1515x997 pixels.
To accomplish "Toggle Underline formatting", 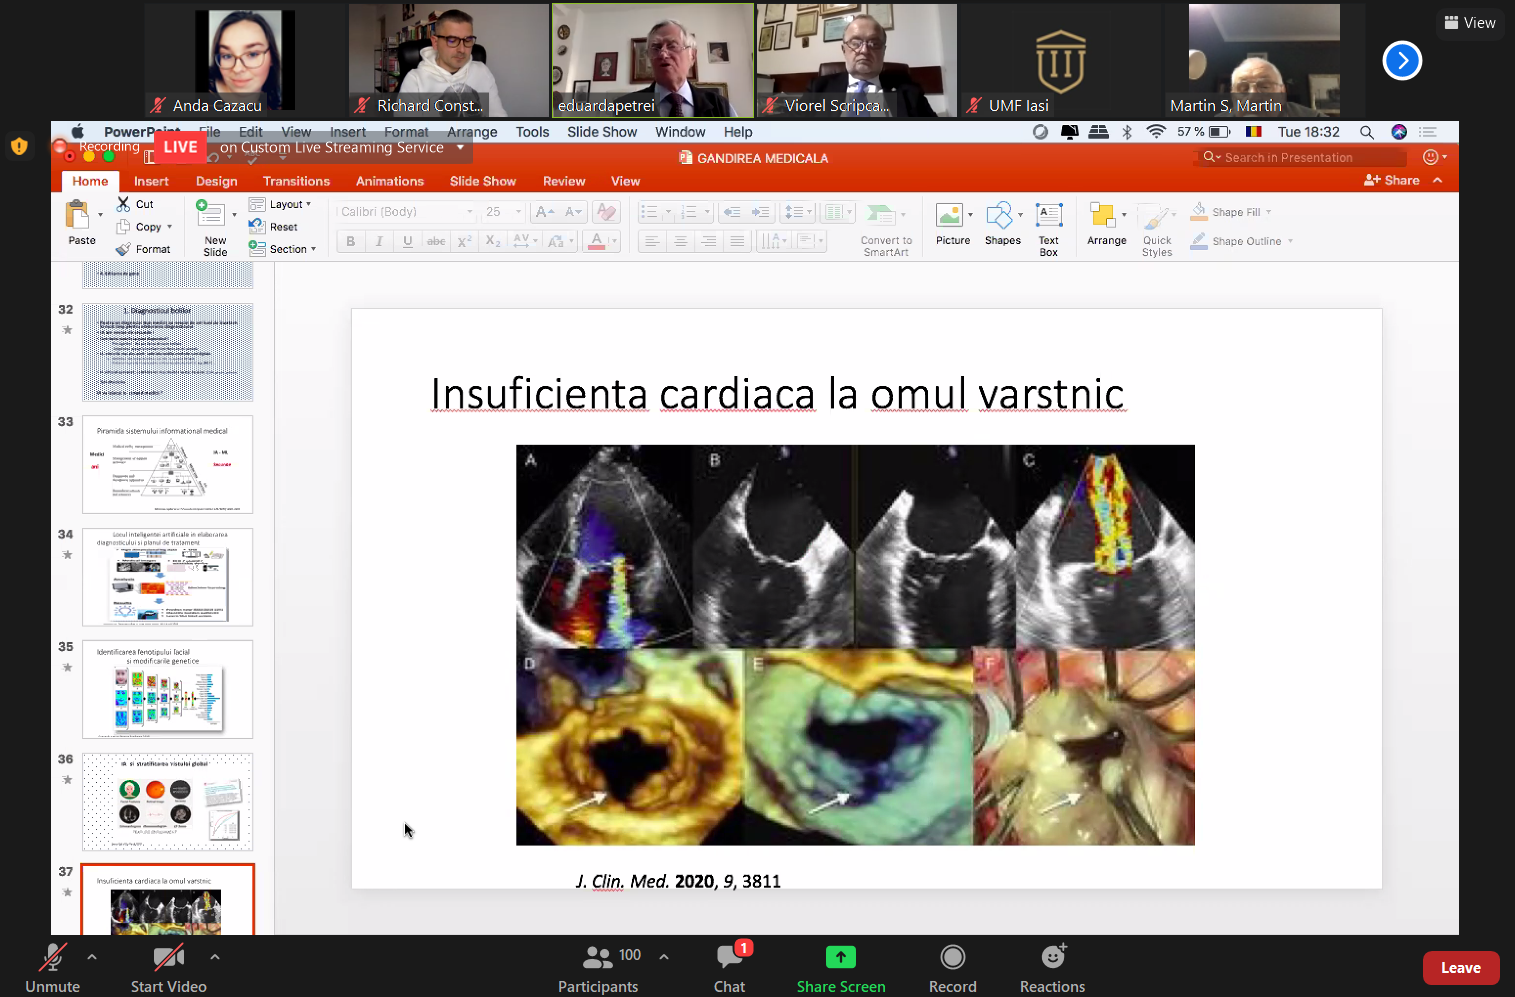I will click(407, 241).
